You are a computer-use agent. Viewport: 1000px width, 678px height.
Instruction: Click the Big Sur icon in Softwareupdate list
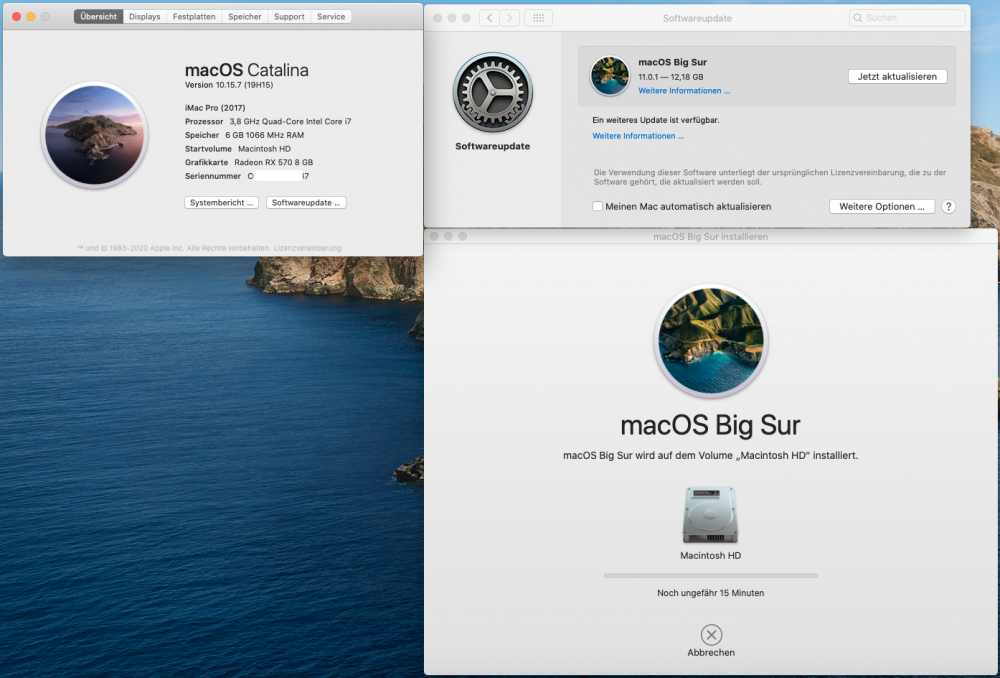610,75
